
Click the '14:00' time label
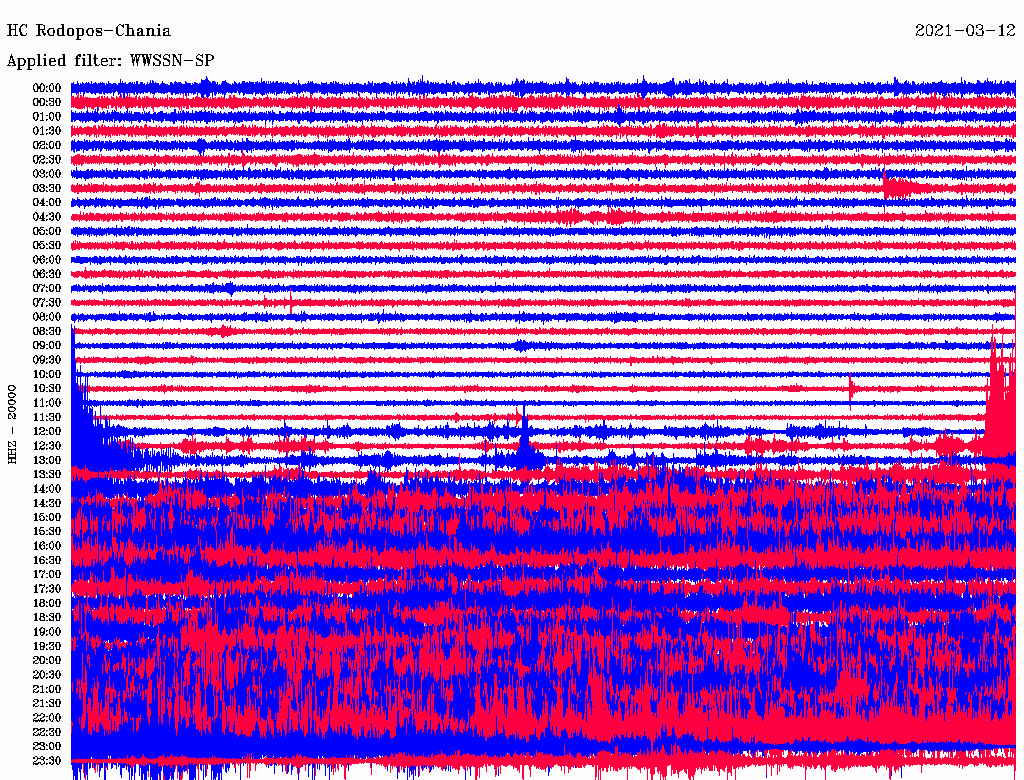click(x=47, y=489)
